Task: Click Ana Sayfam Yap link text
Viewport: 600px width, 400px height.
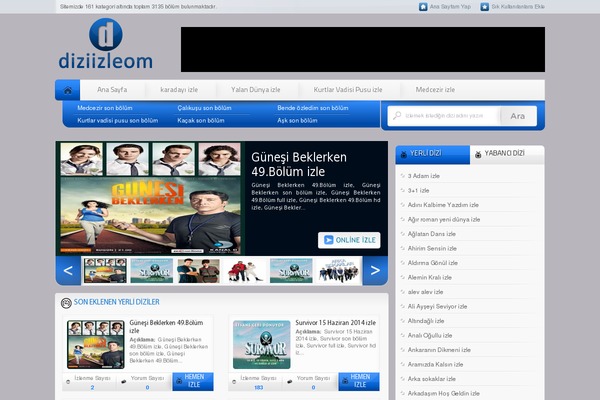Action: [450, 7]
